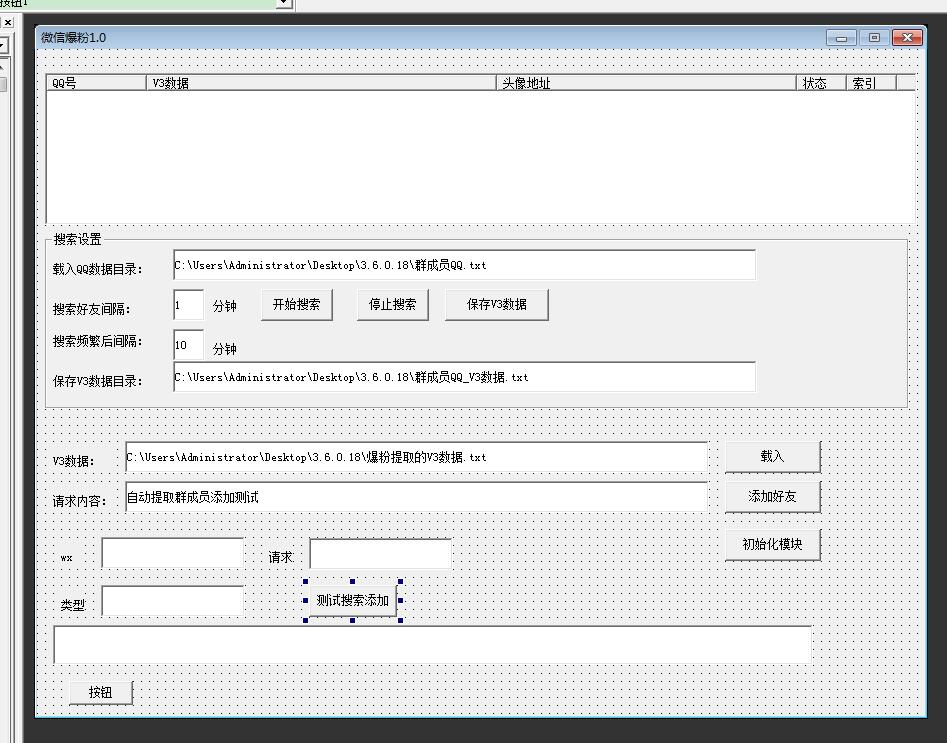Image resolution: width=947 pixels, height=743 pixels.
Task: Select the V3数据 column header
Action: click(321, 83)
